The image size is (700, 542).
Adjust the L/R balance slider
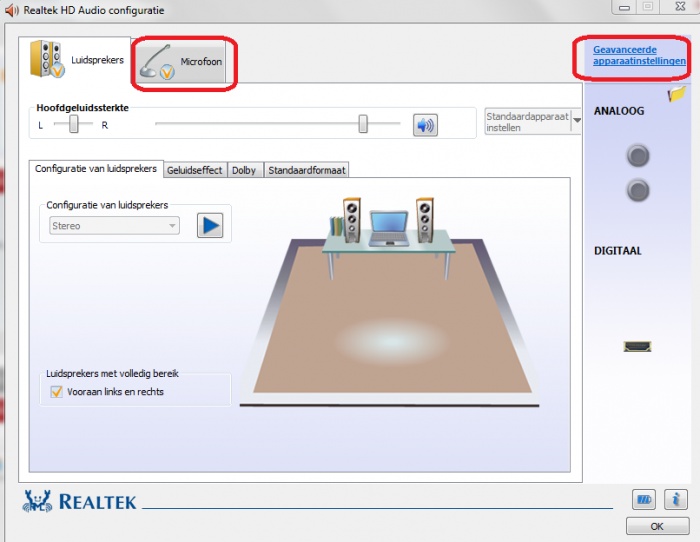74,124
